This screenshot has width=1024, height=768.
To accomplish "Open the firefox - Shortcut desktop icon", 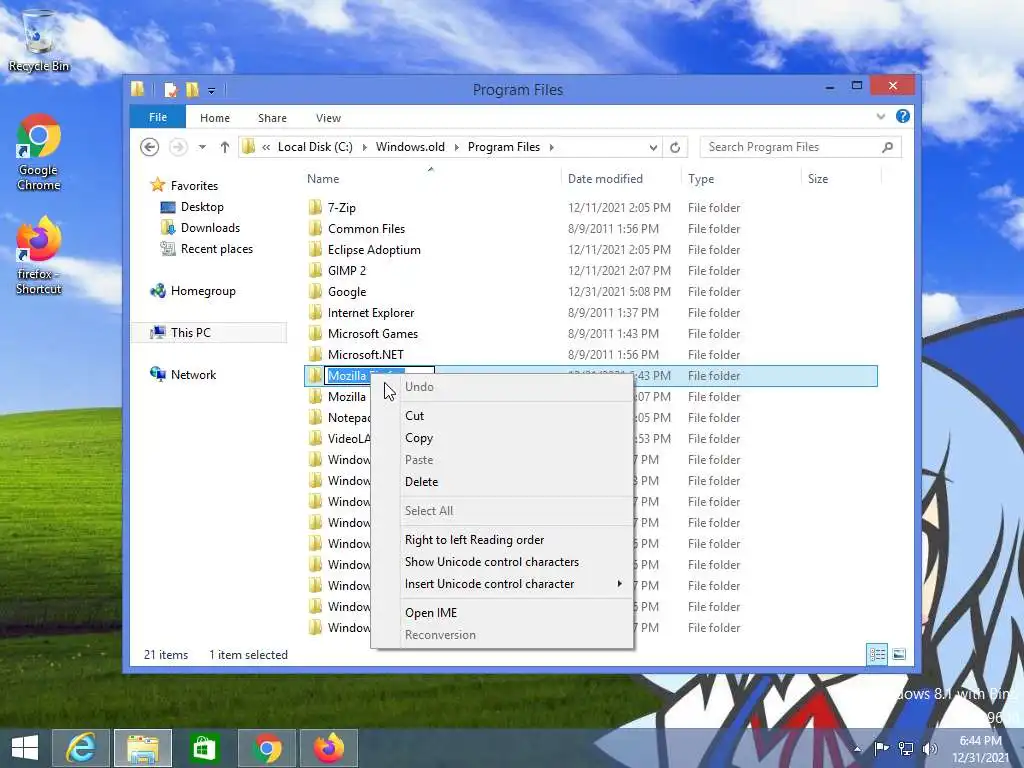I will (x=39, y=255).
